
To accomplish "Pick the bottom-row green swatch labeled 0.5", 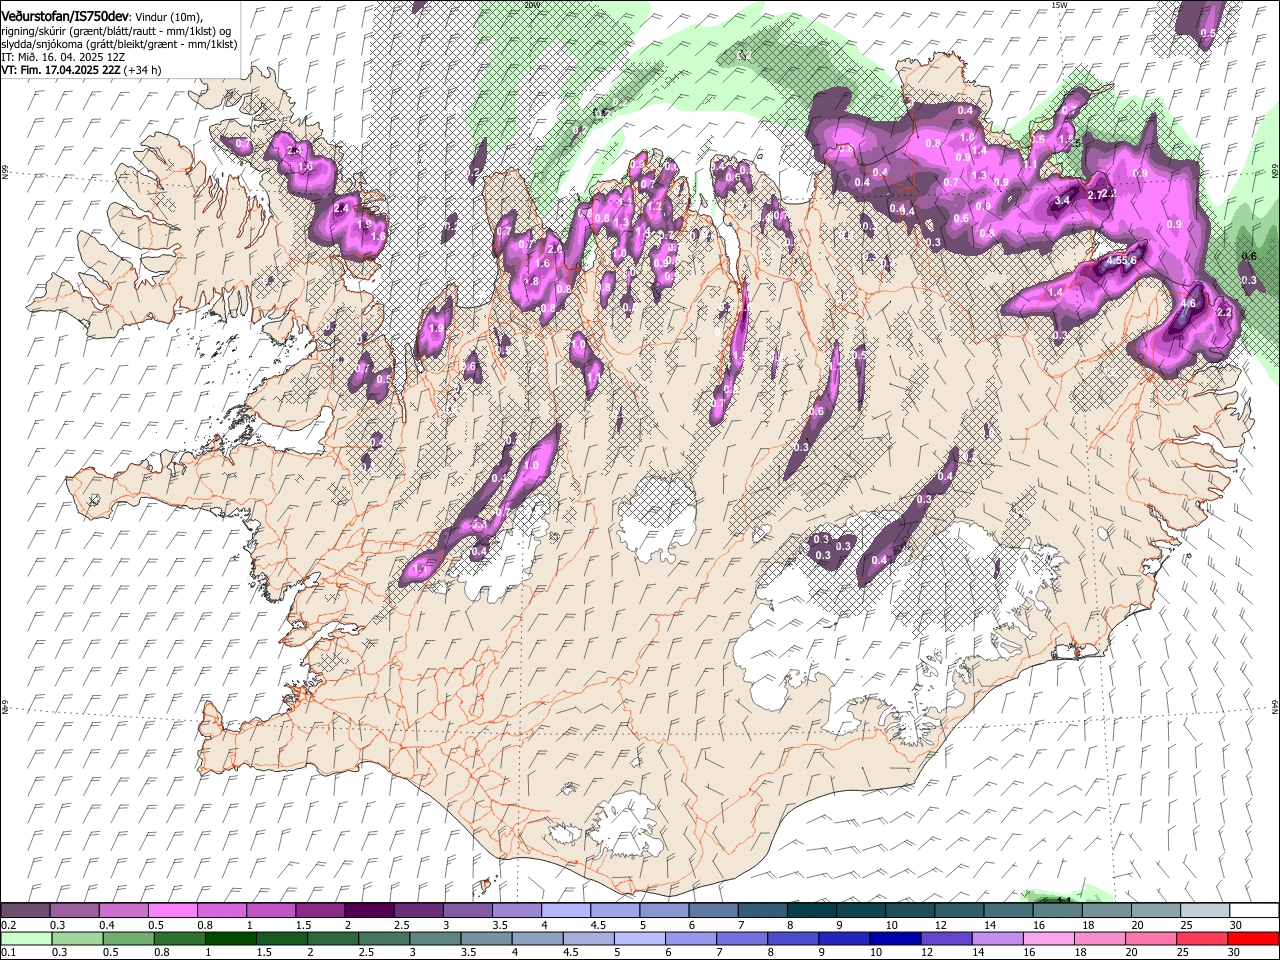I will 128,938.
